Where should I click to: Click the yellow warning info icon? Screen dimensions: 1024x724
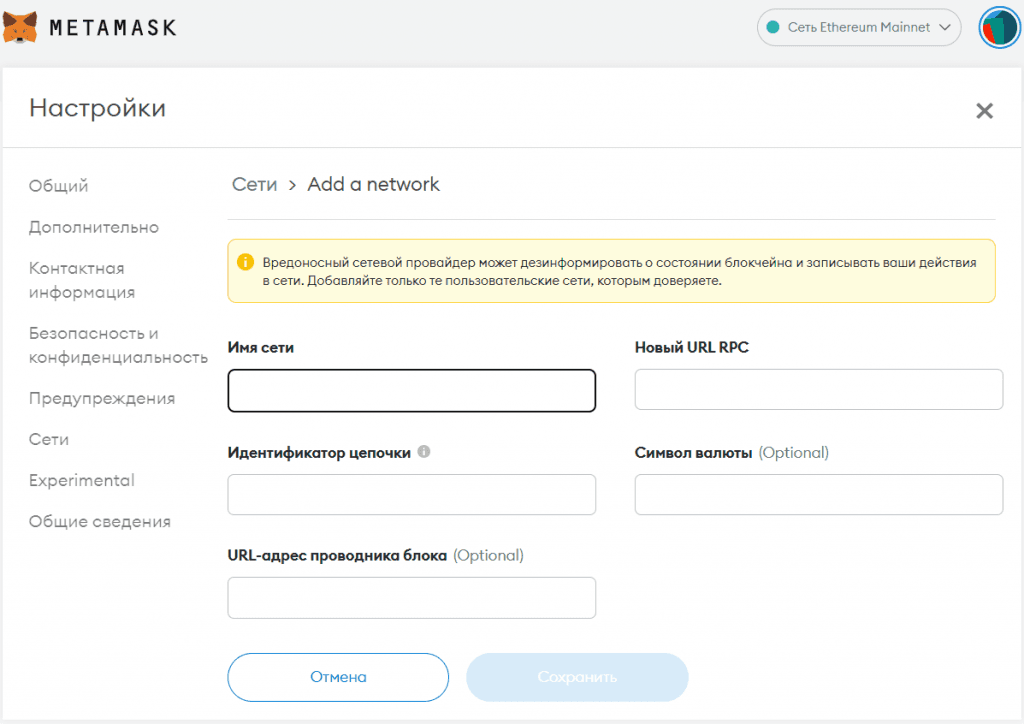pyautogui.click(x=246, y=262)
